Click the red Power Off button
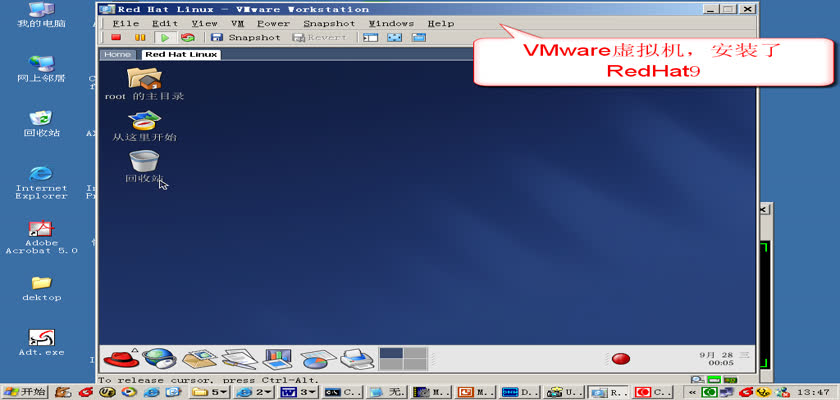 point(116,38)
